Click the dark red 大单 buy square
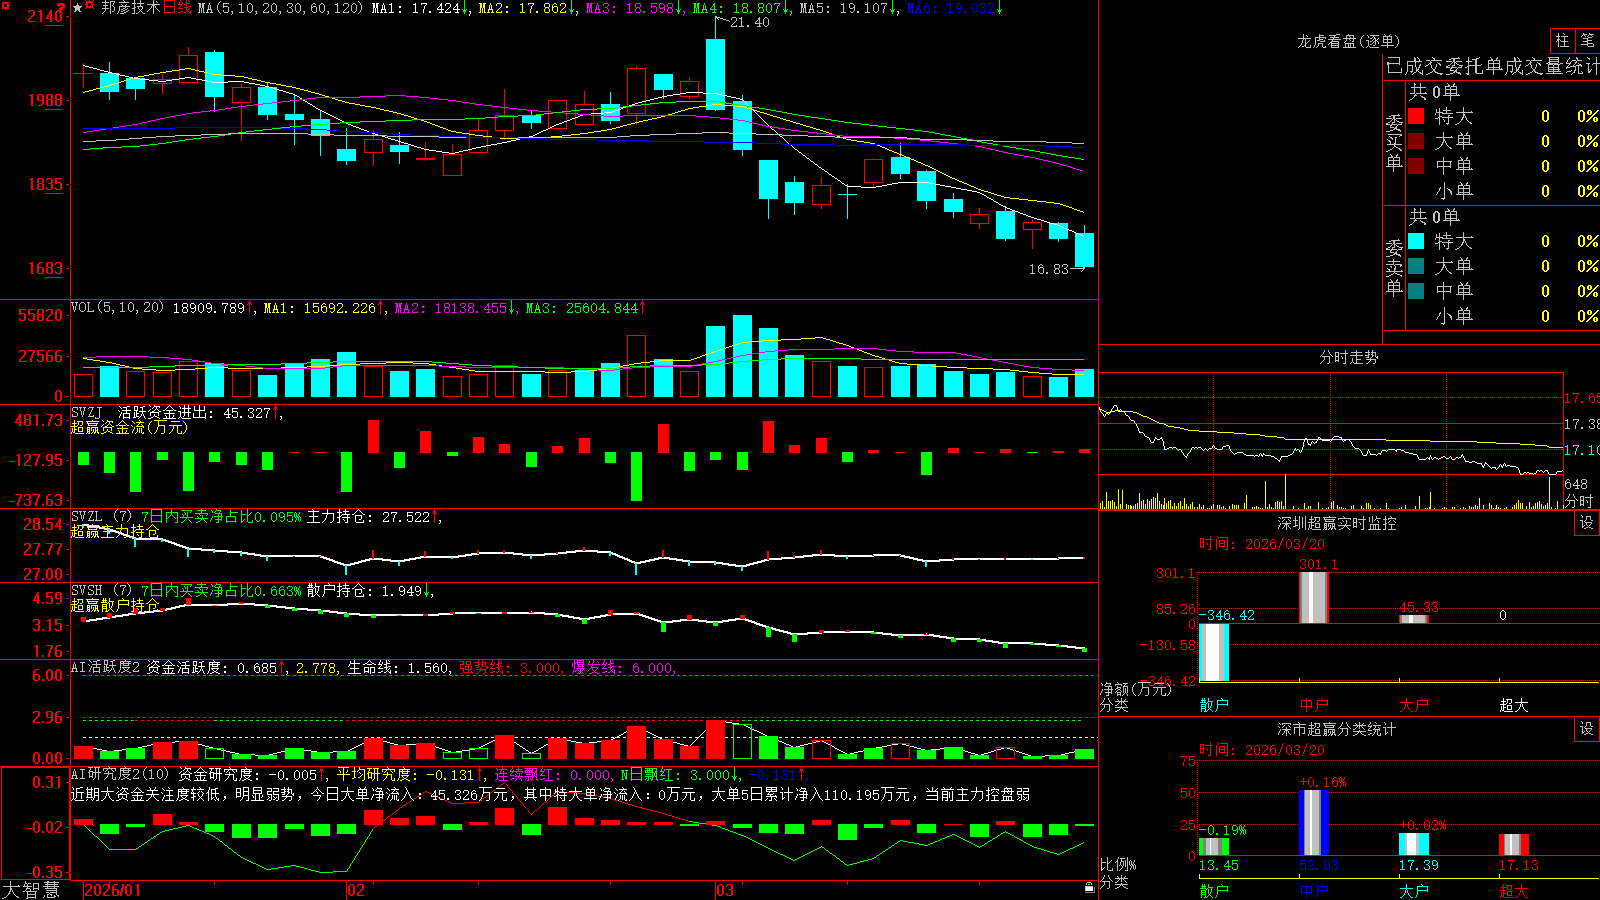The width and height of the screenshot is (1600, 900). pos(1416,141)
